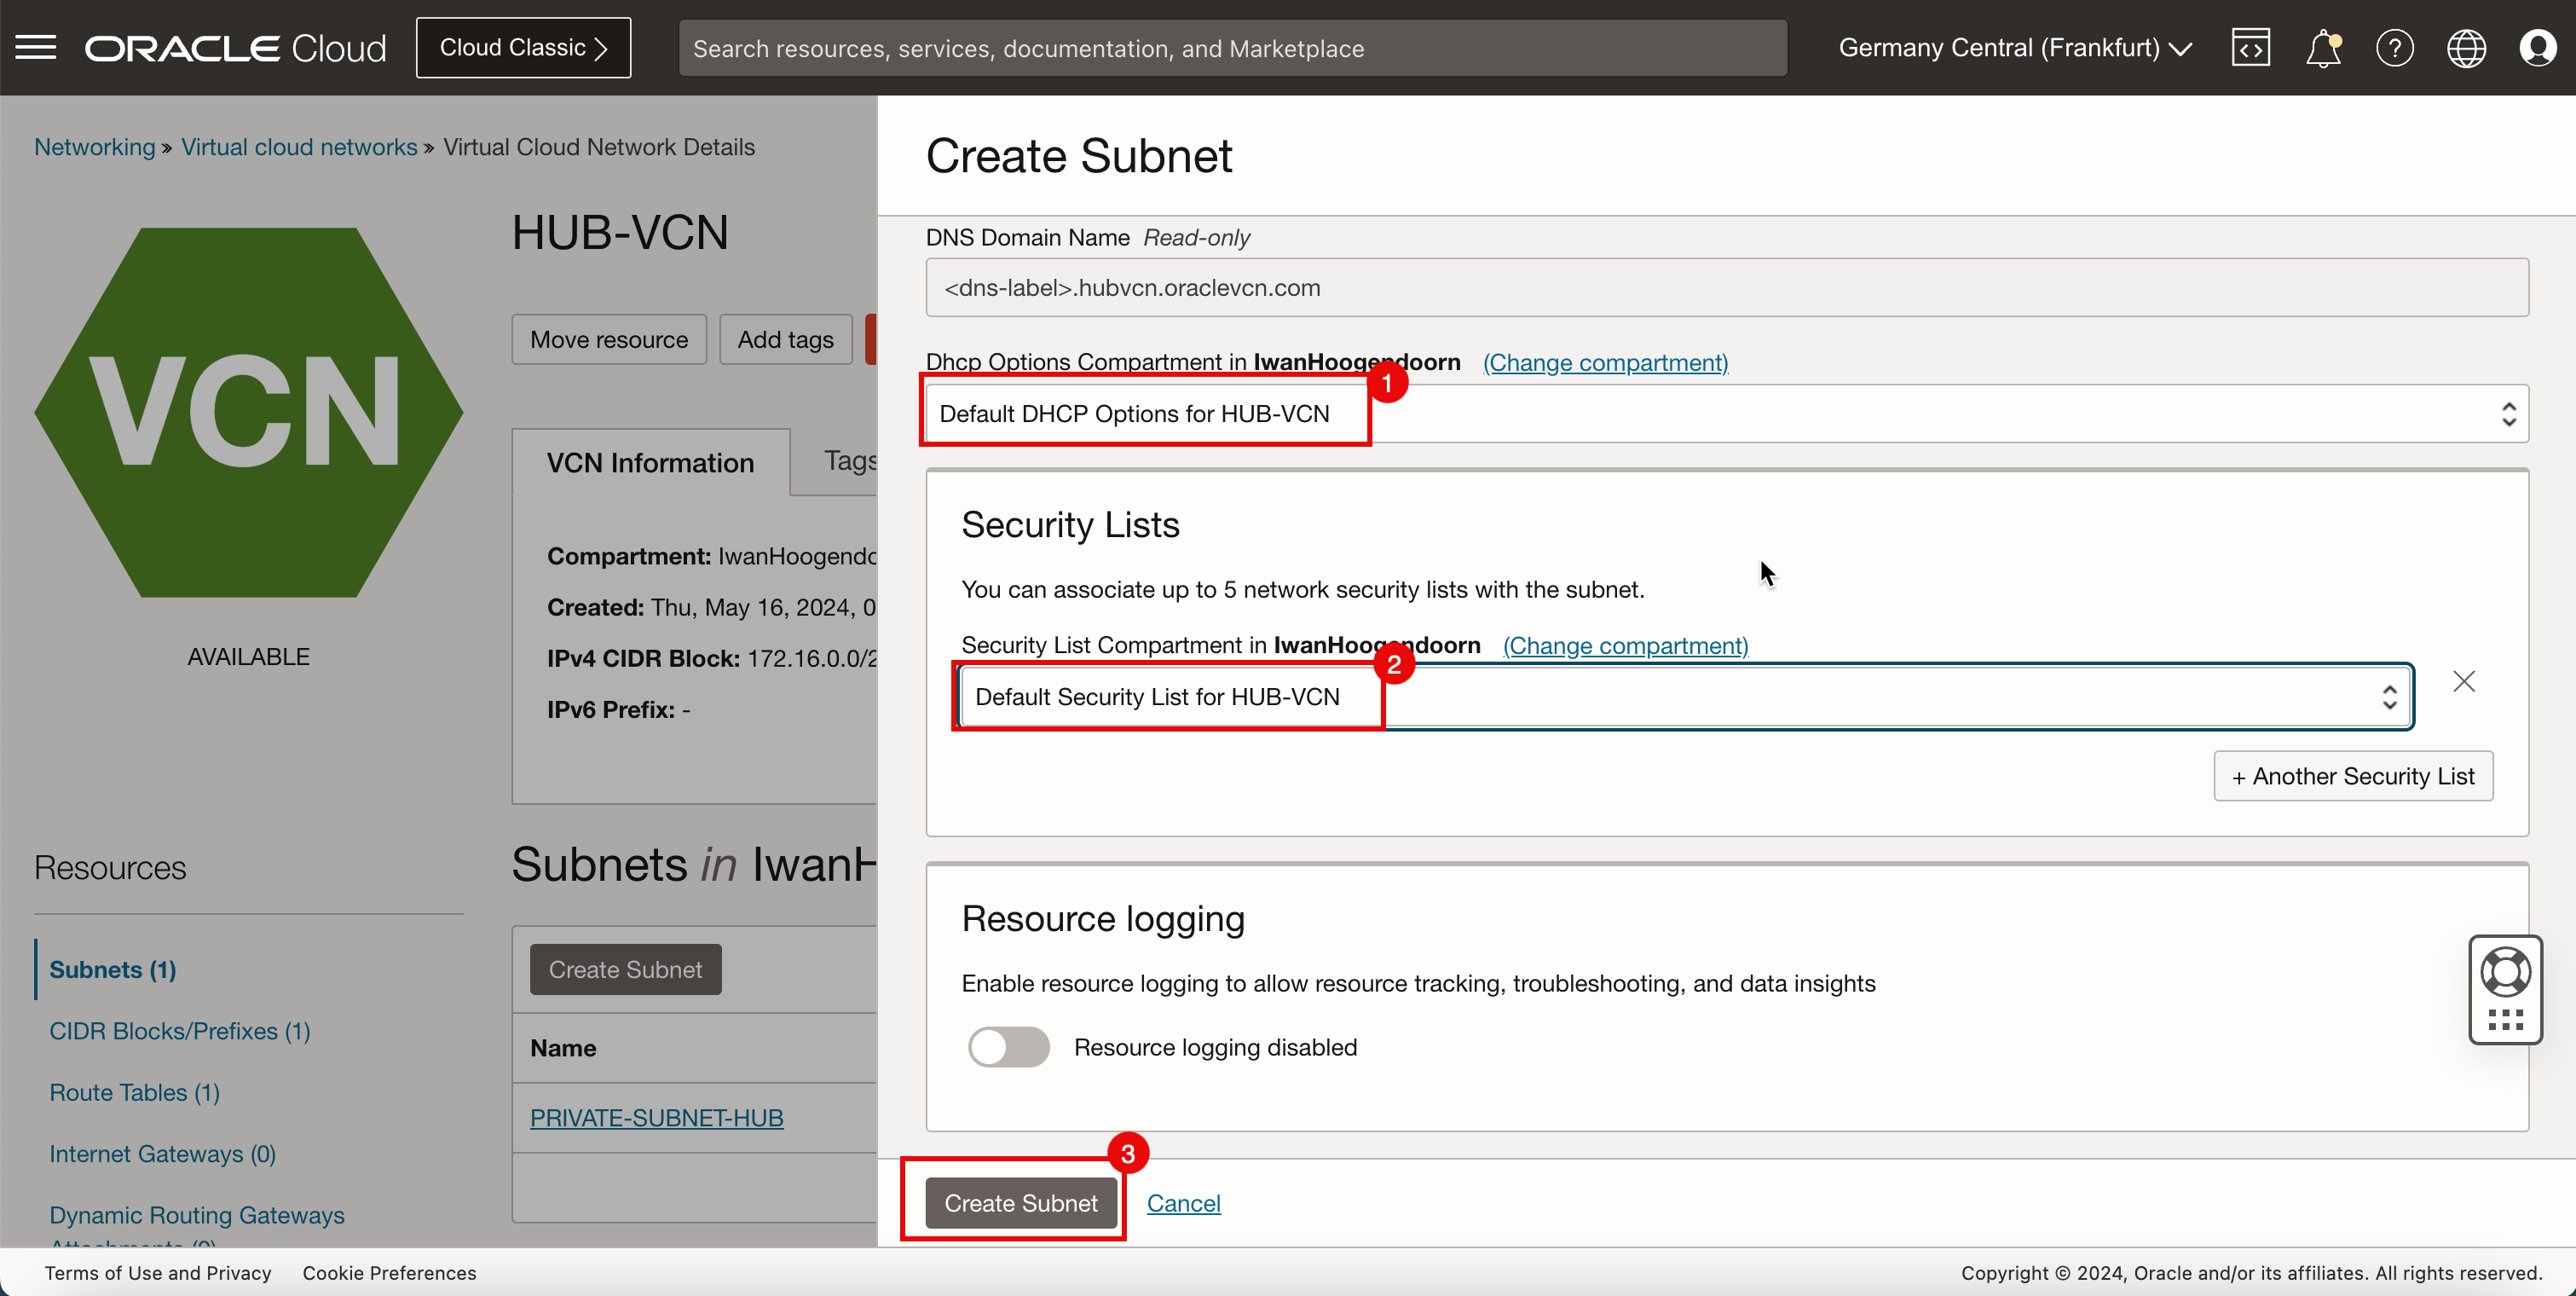Toggle the Resource logging disabled switch
Screen dimensions: 2576x1296
coord(1006,1046)
